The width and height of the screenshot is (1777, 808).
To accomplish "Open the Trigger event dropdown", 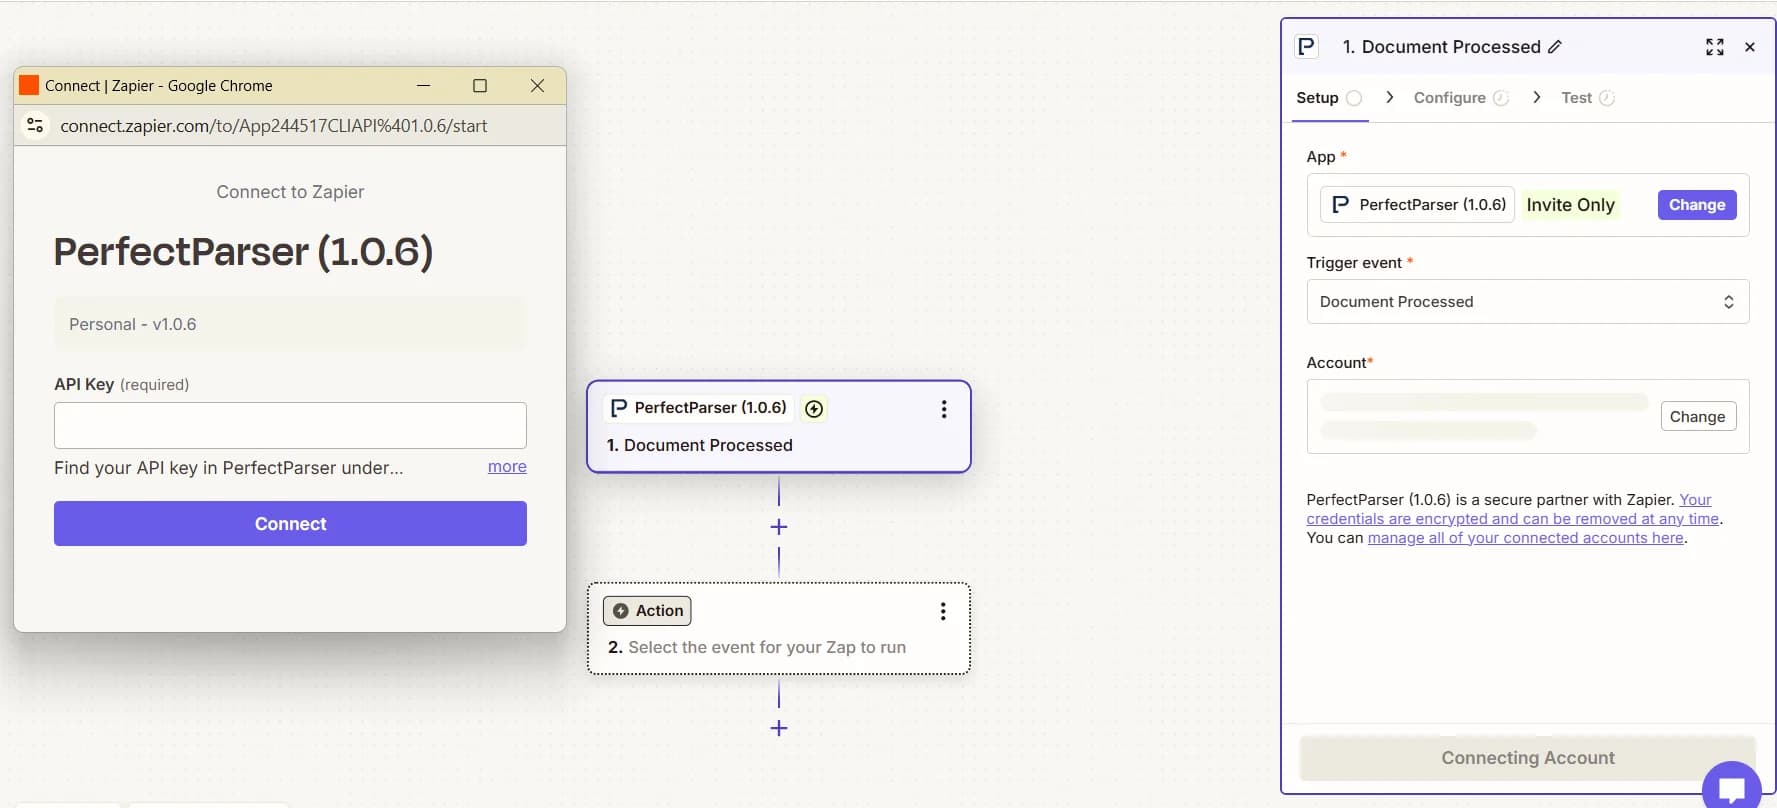I will point(1527,301).
